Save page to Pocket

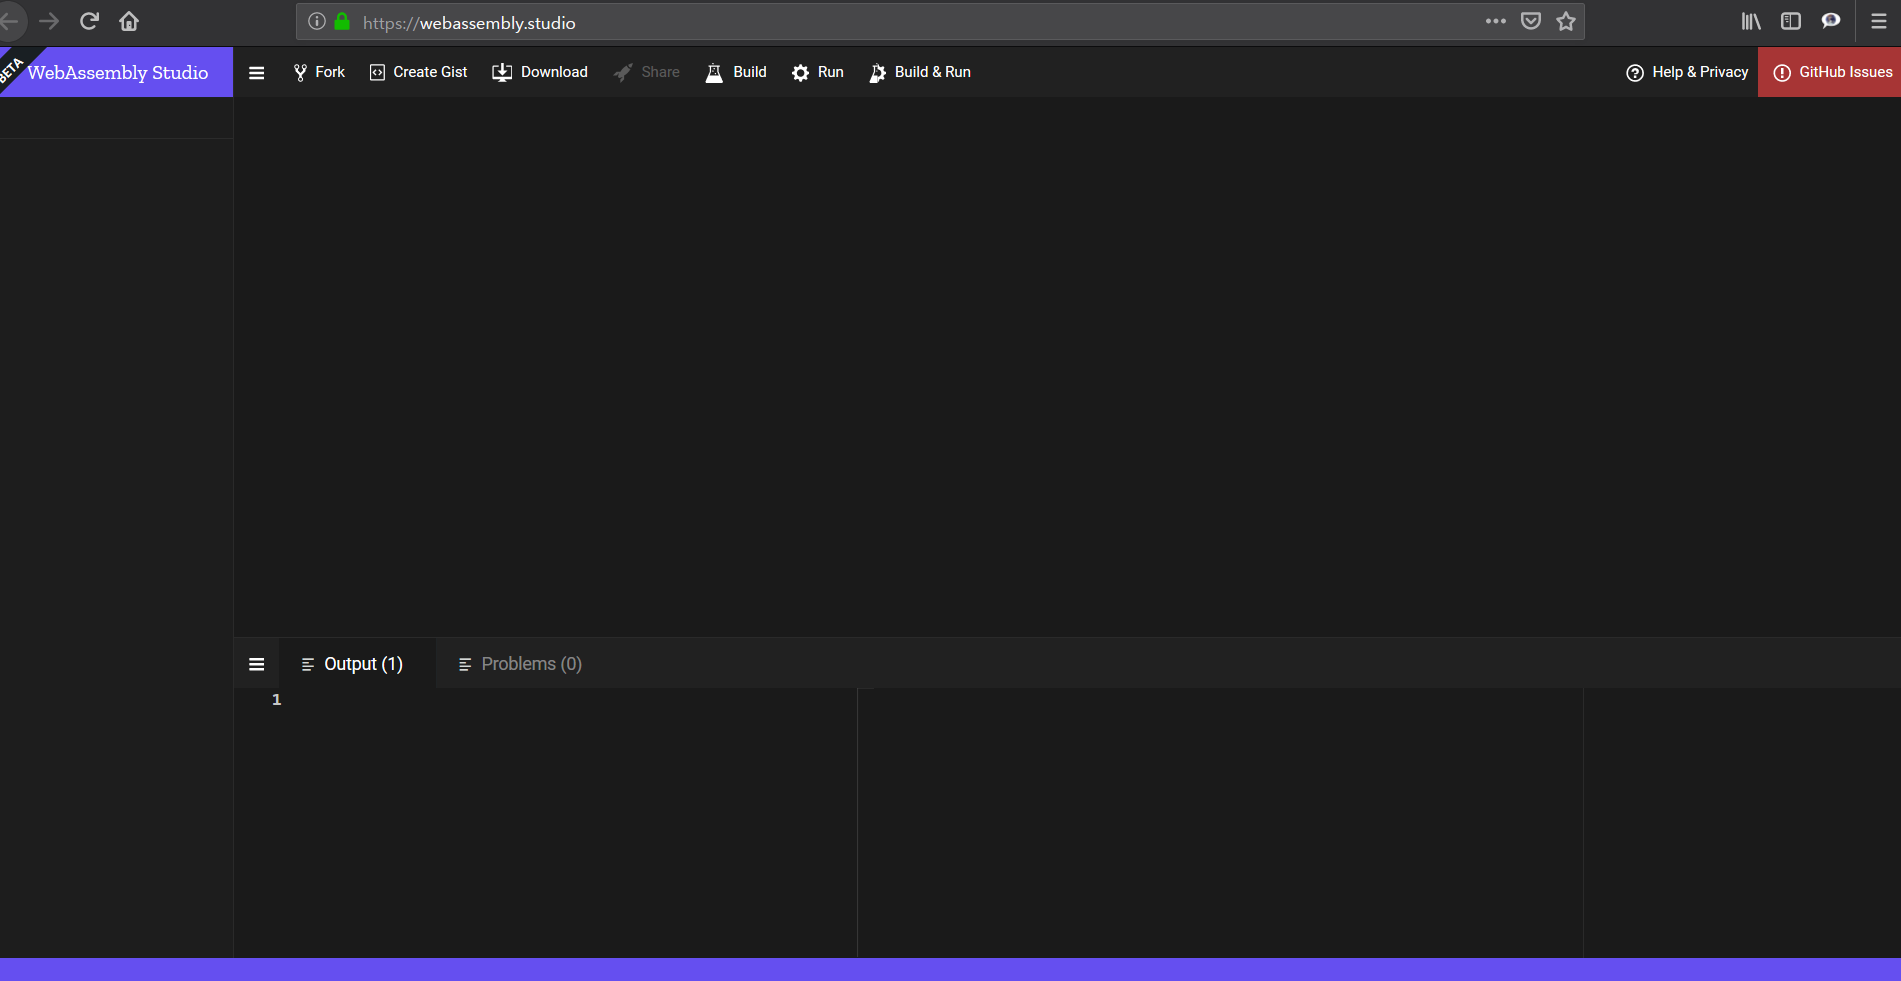pos(1531,21)
